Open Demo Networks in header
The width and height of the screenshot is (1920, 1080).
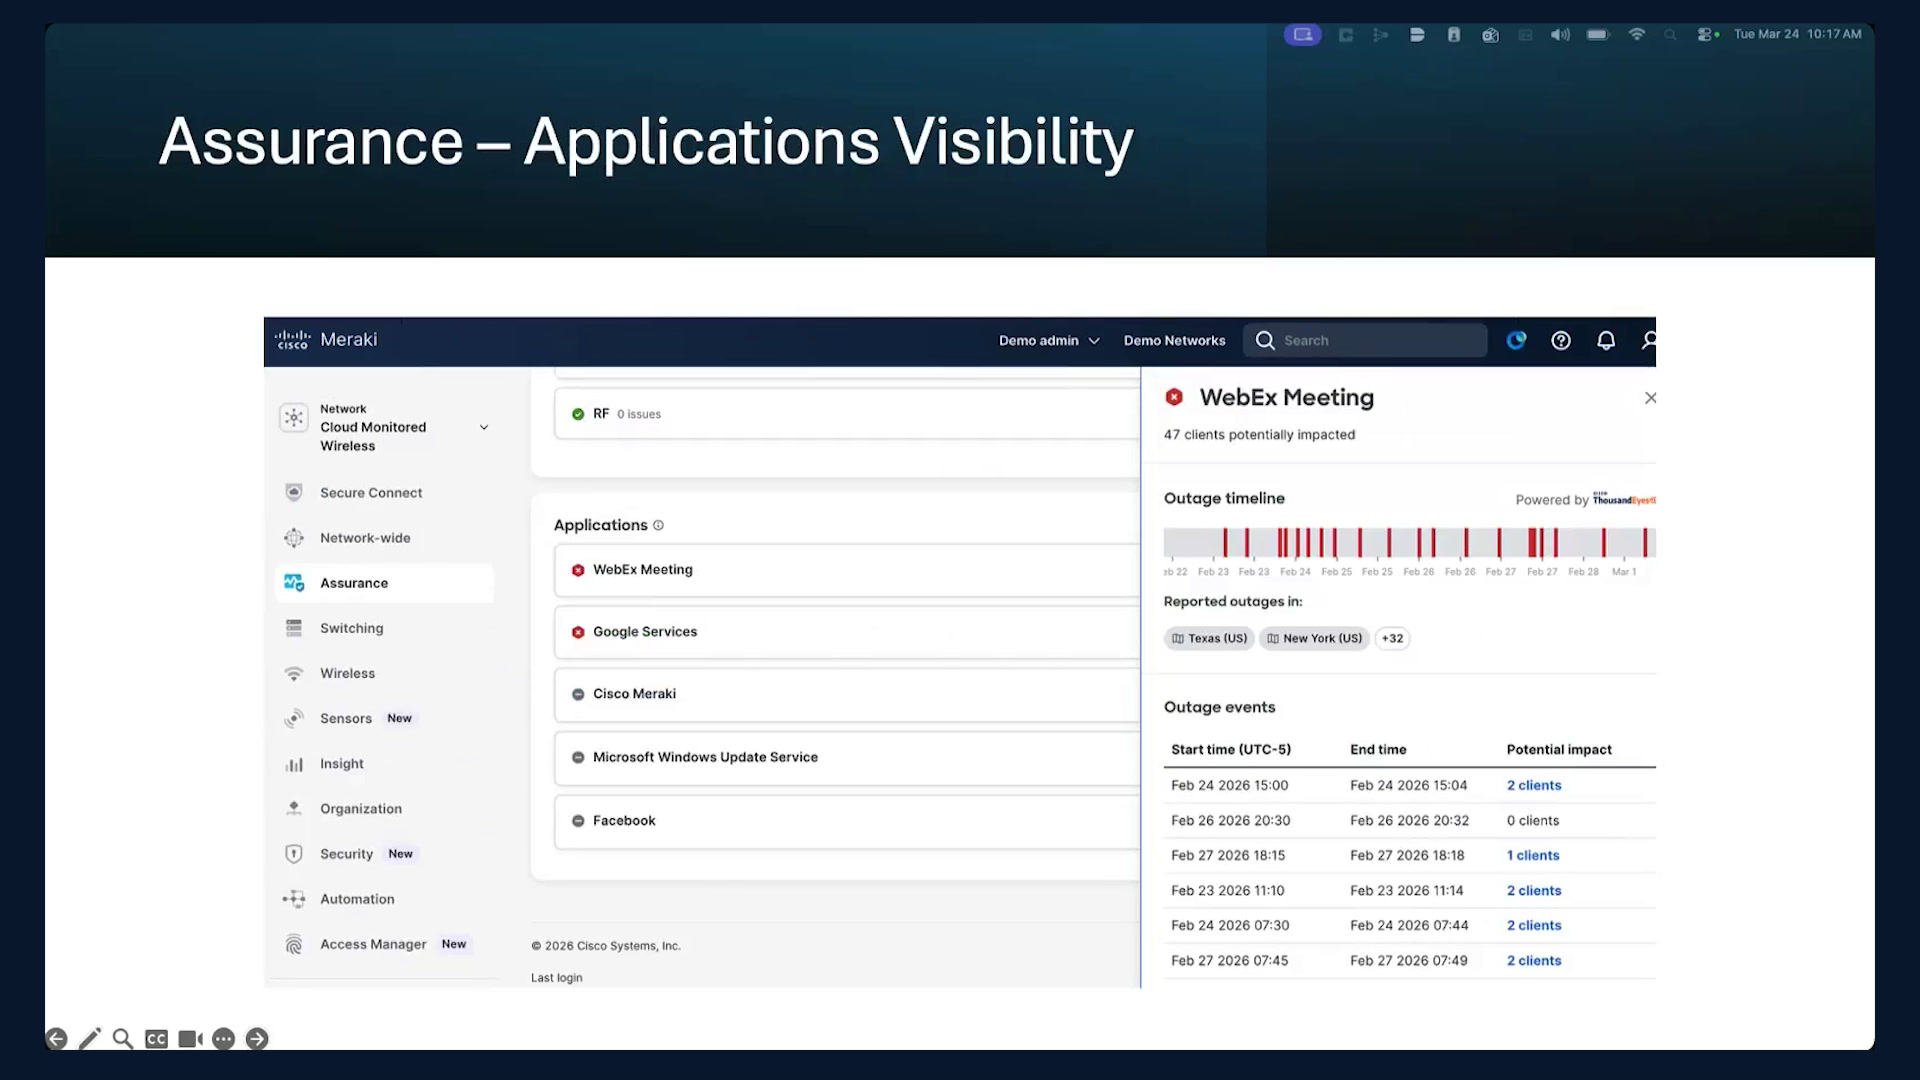[x=1174, y=341]
